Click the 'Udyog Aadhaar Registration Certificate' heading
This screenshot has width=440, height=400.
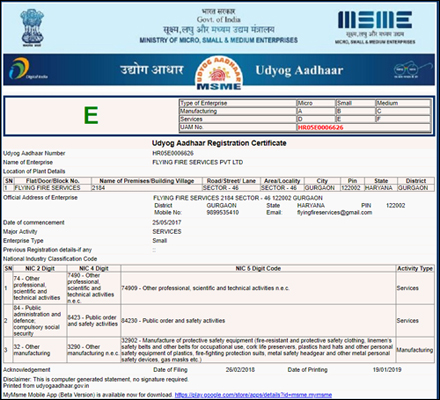[x=219, y=143]
